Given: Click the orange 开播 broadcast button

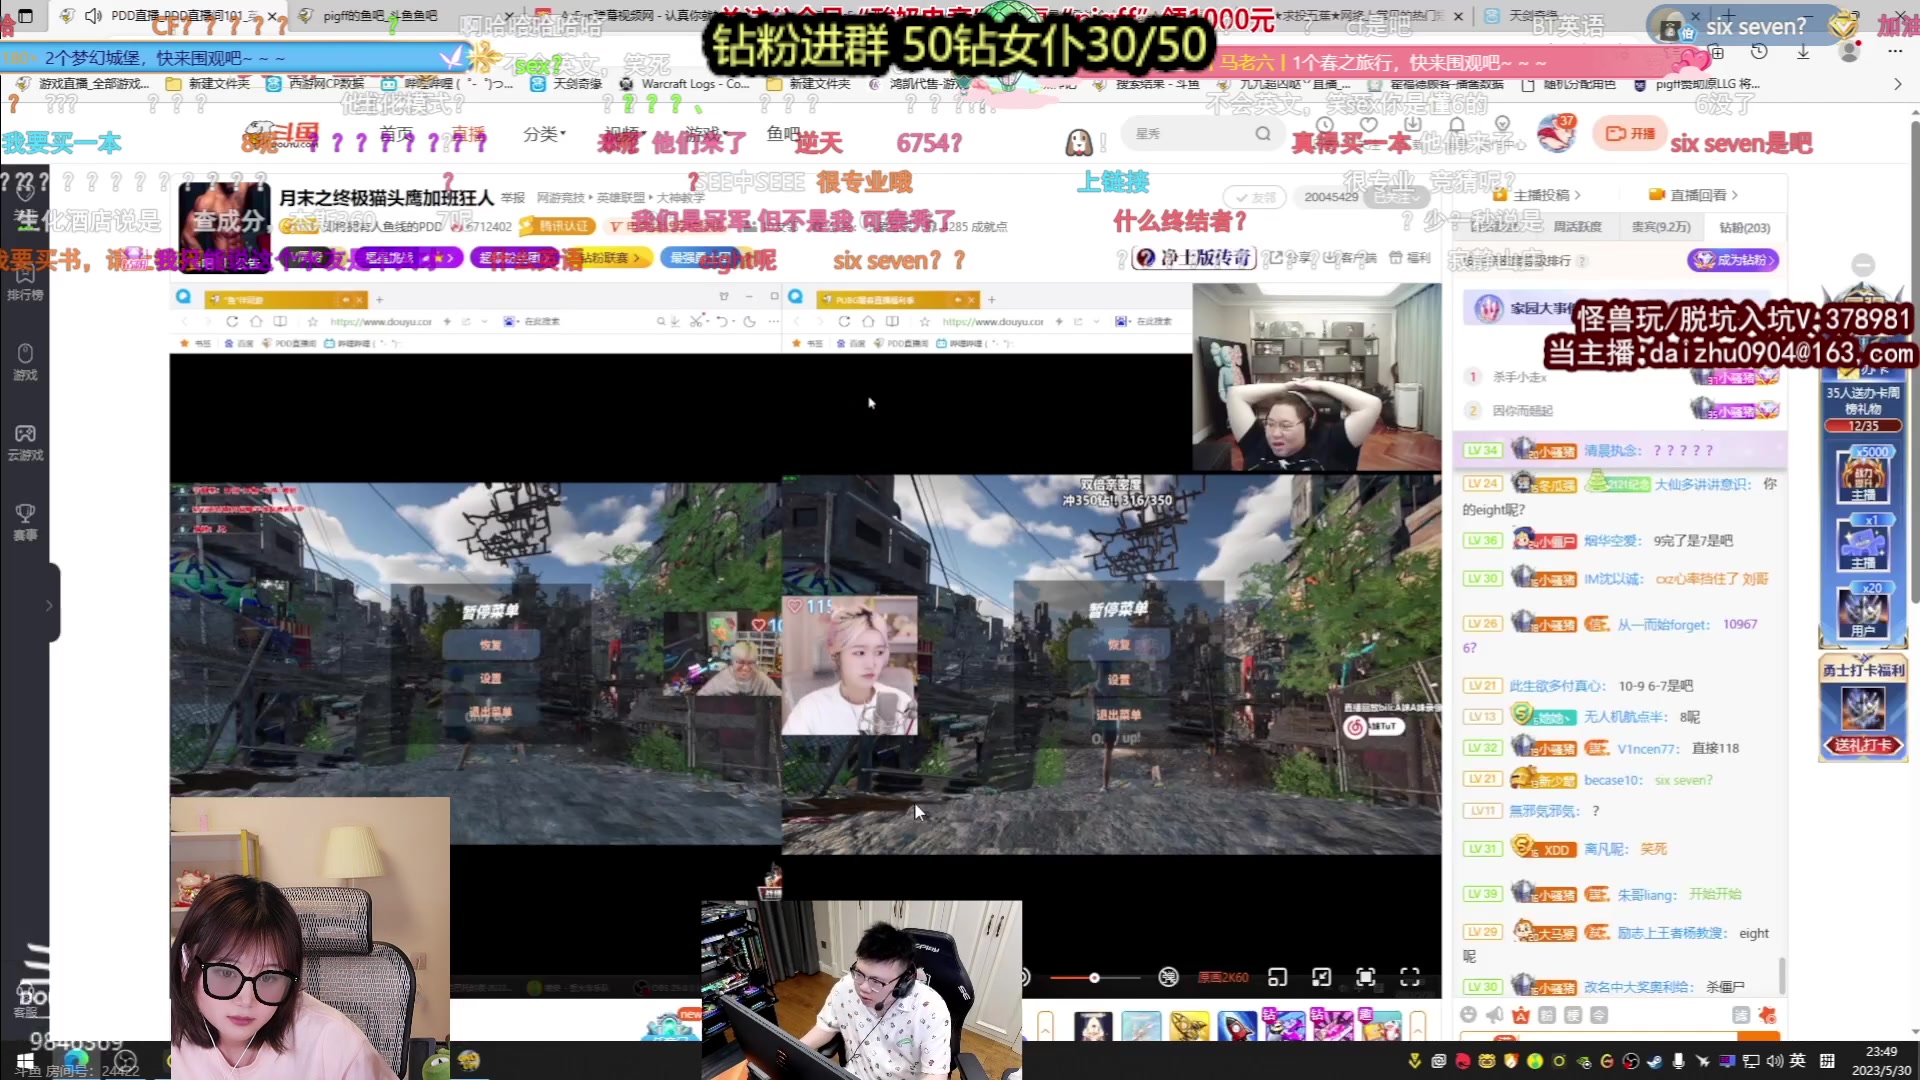Looking at the screenshot, I should (x=1629, y=132).
